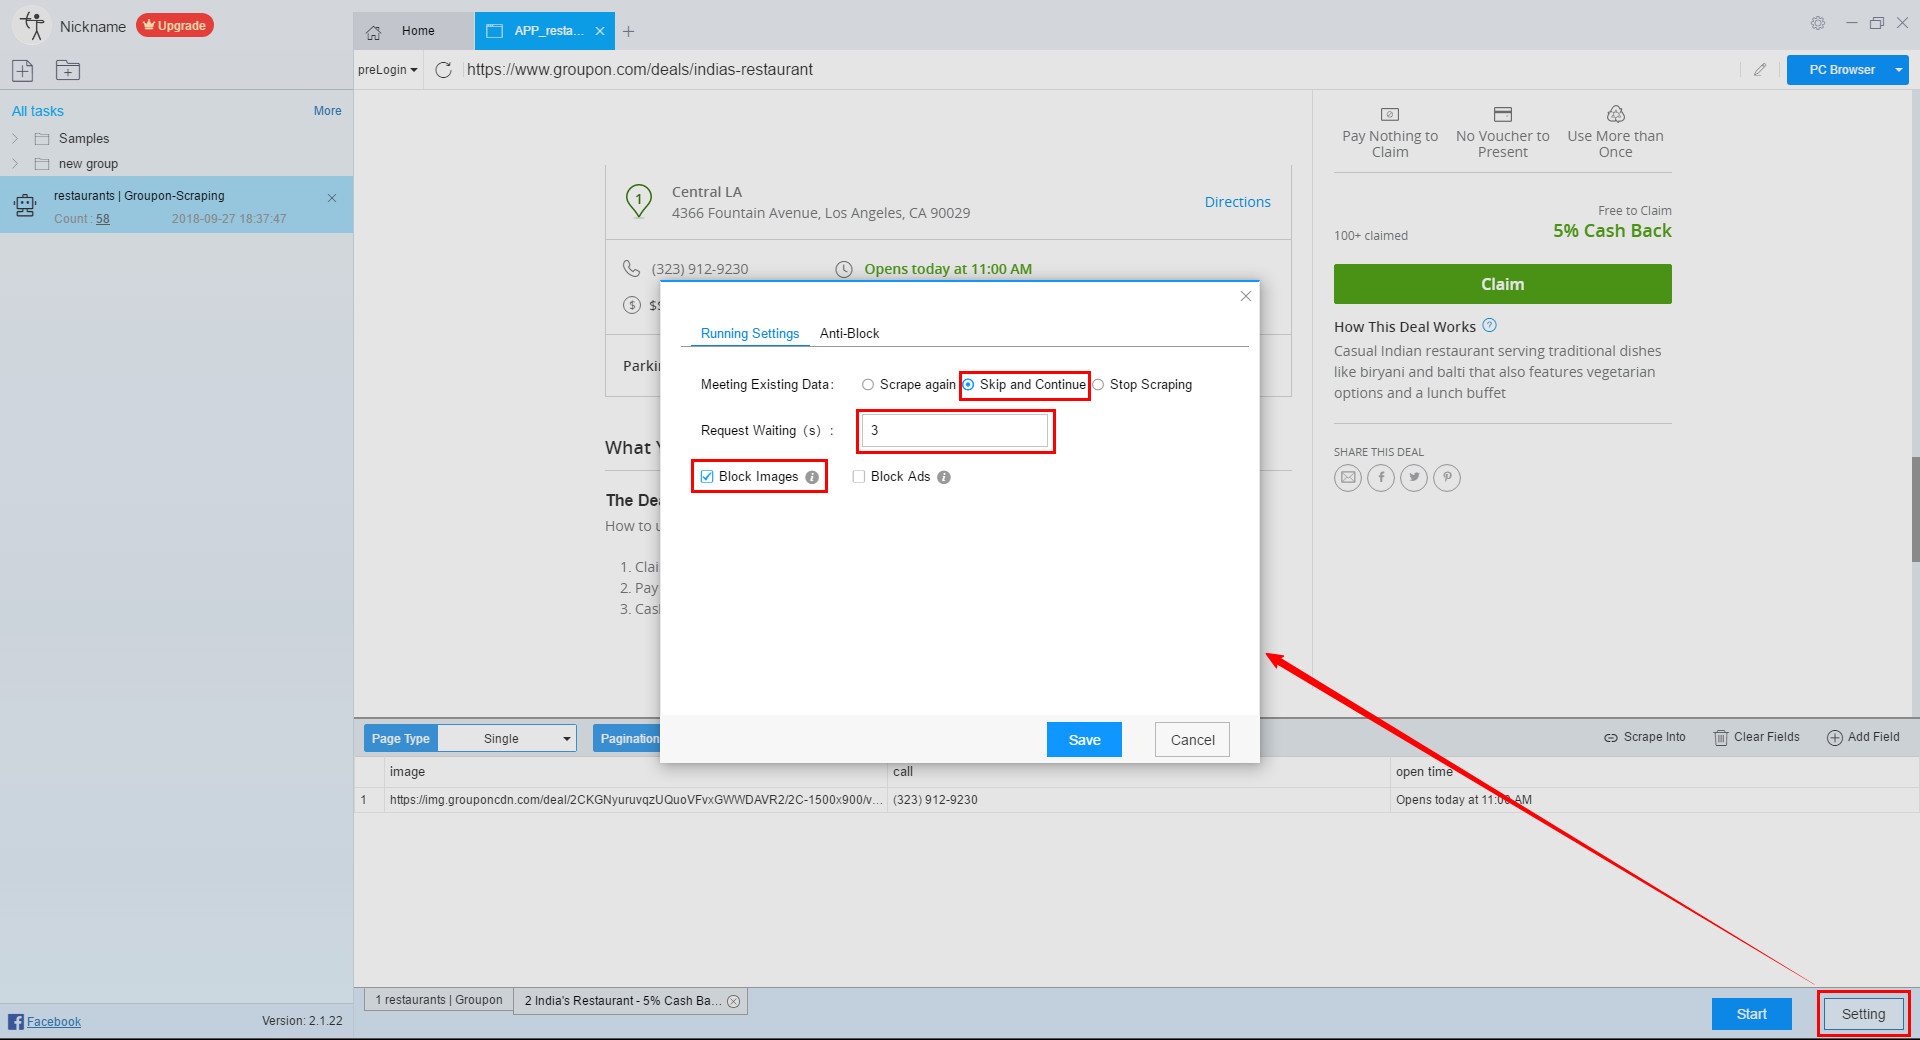Click the location pin icon for Central LA

pos(639,201)
